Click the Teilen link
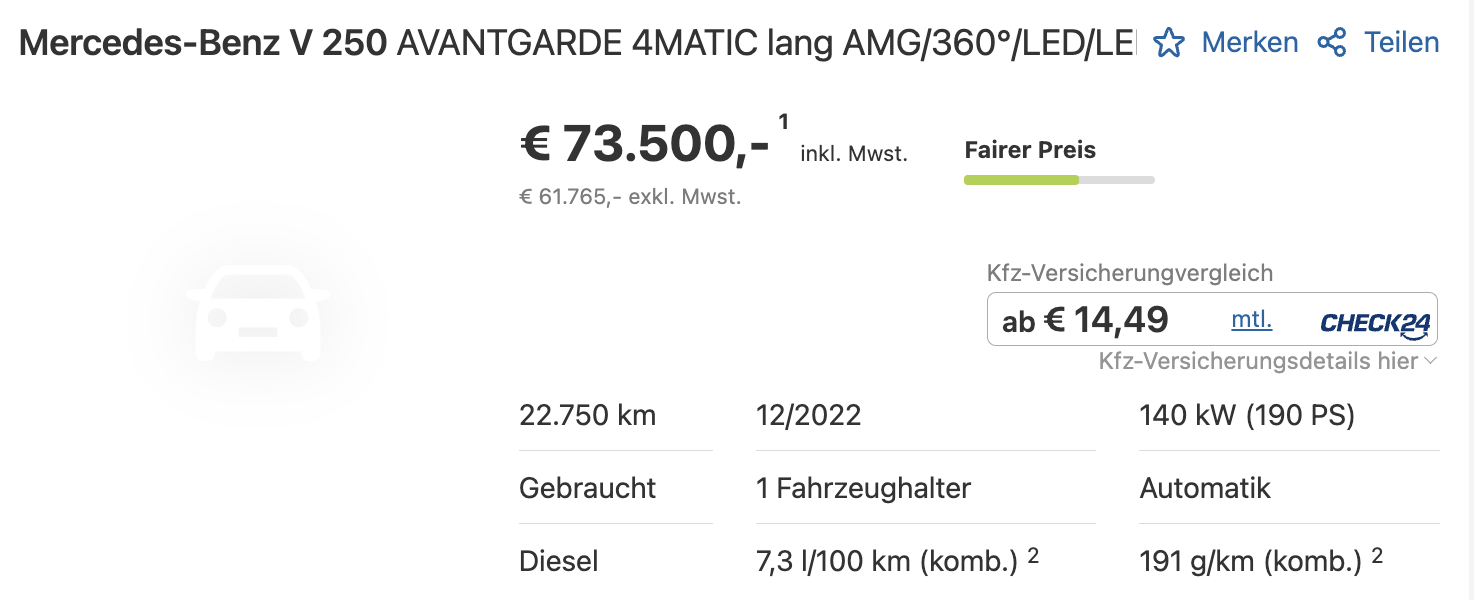 pyautogui.click(x=1401, y=43)
